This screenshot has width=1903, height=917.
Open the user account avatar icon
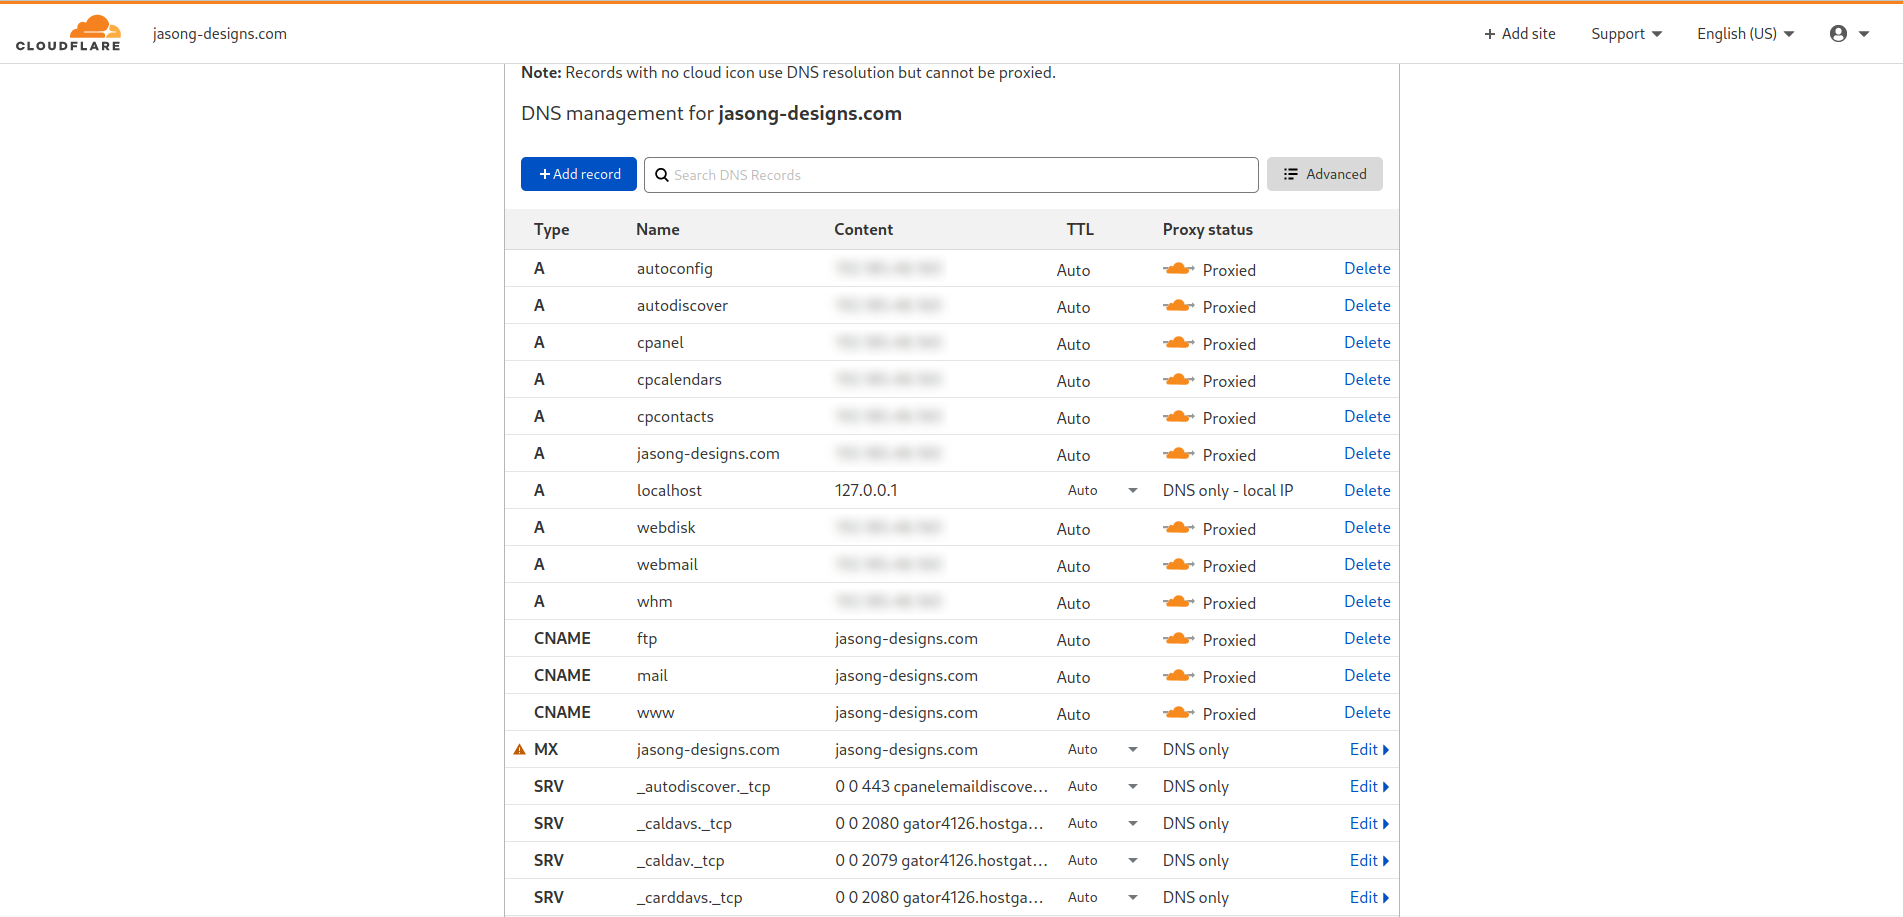(1838, 33)
